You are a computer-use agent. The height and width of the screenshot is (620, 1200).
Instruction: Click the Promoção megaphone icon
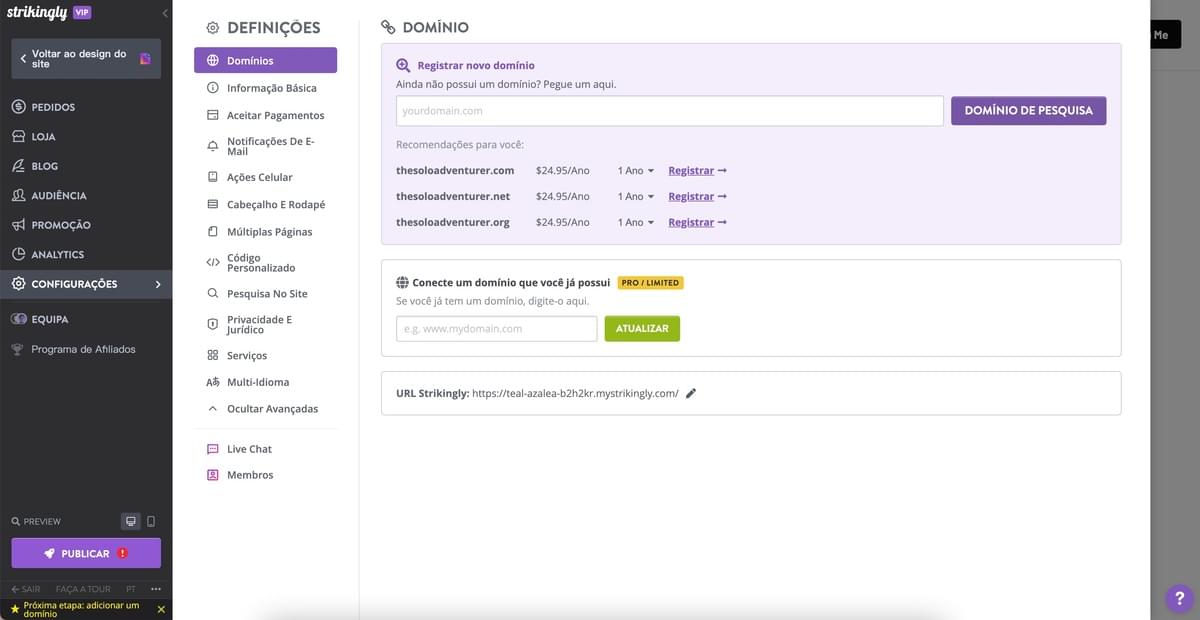18,225
